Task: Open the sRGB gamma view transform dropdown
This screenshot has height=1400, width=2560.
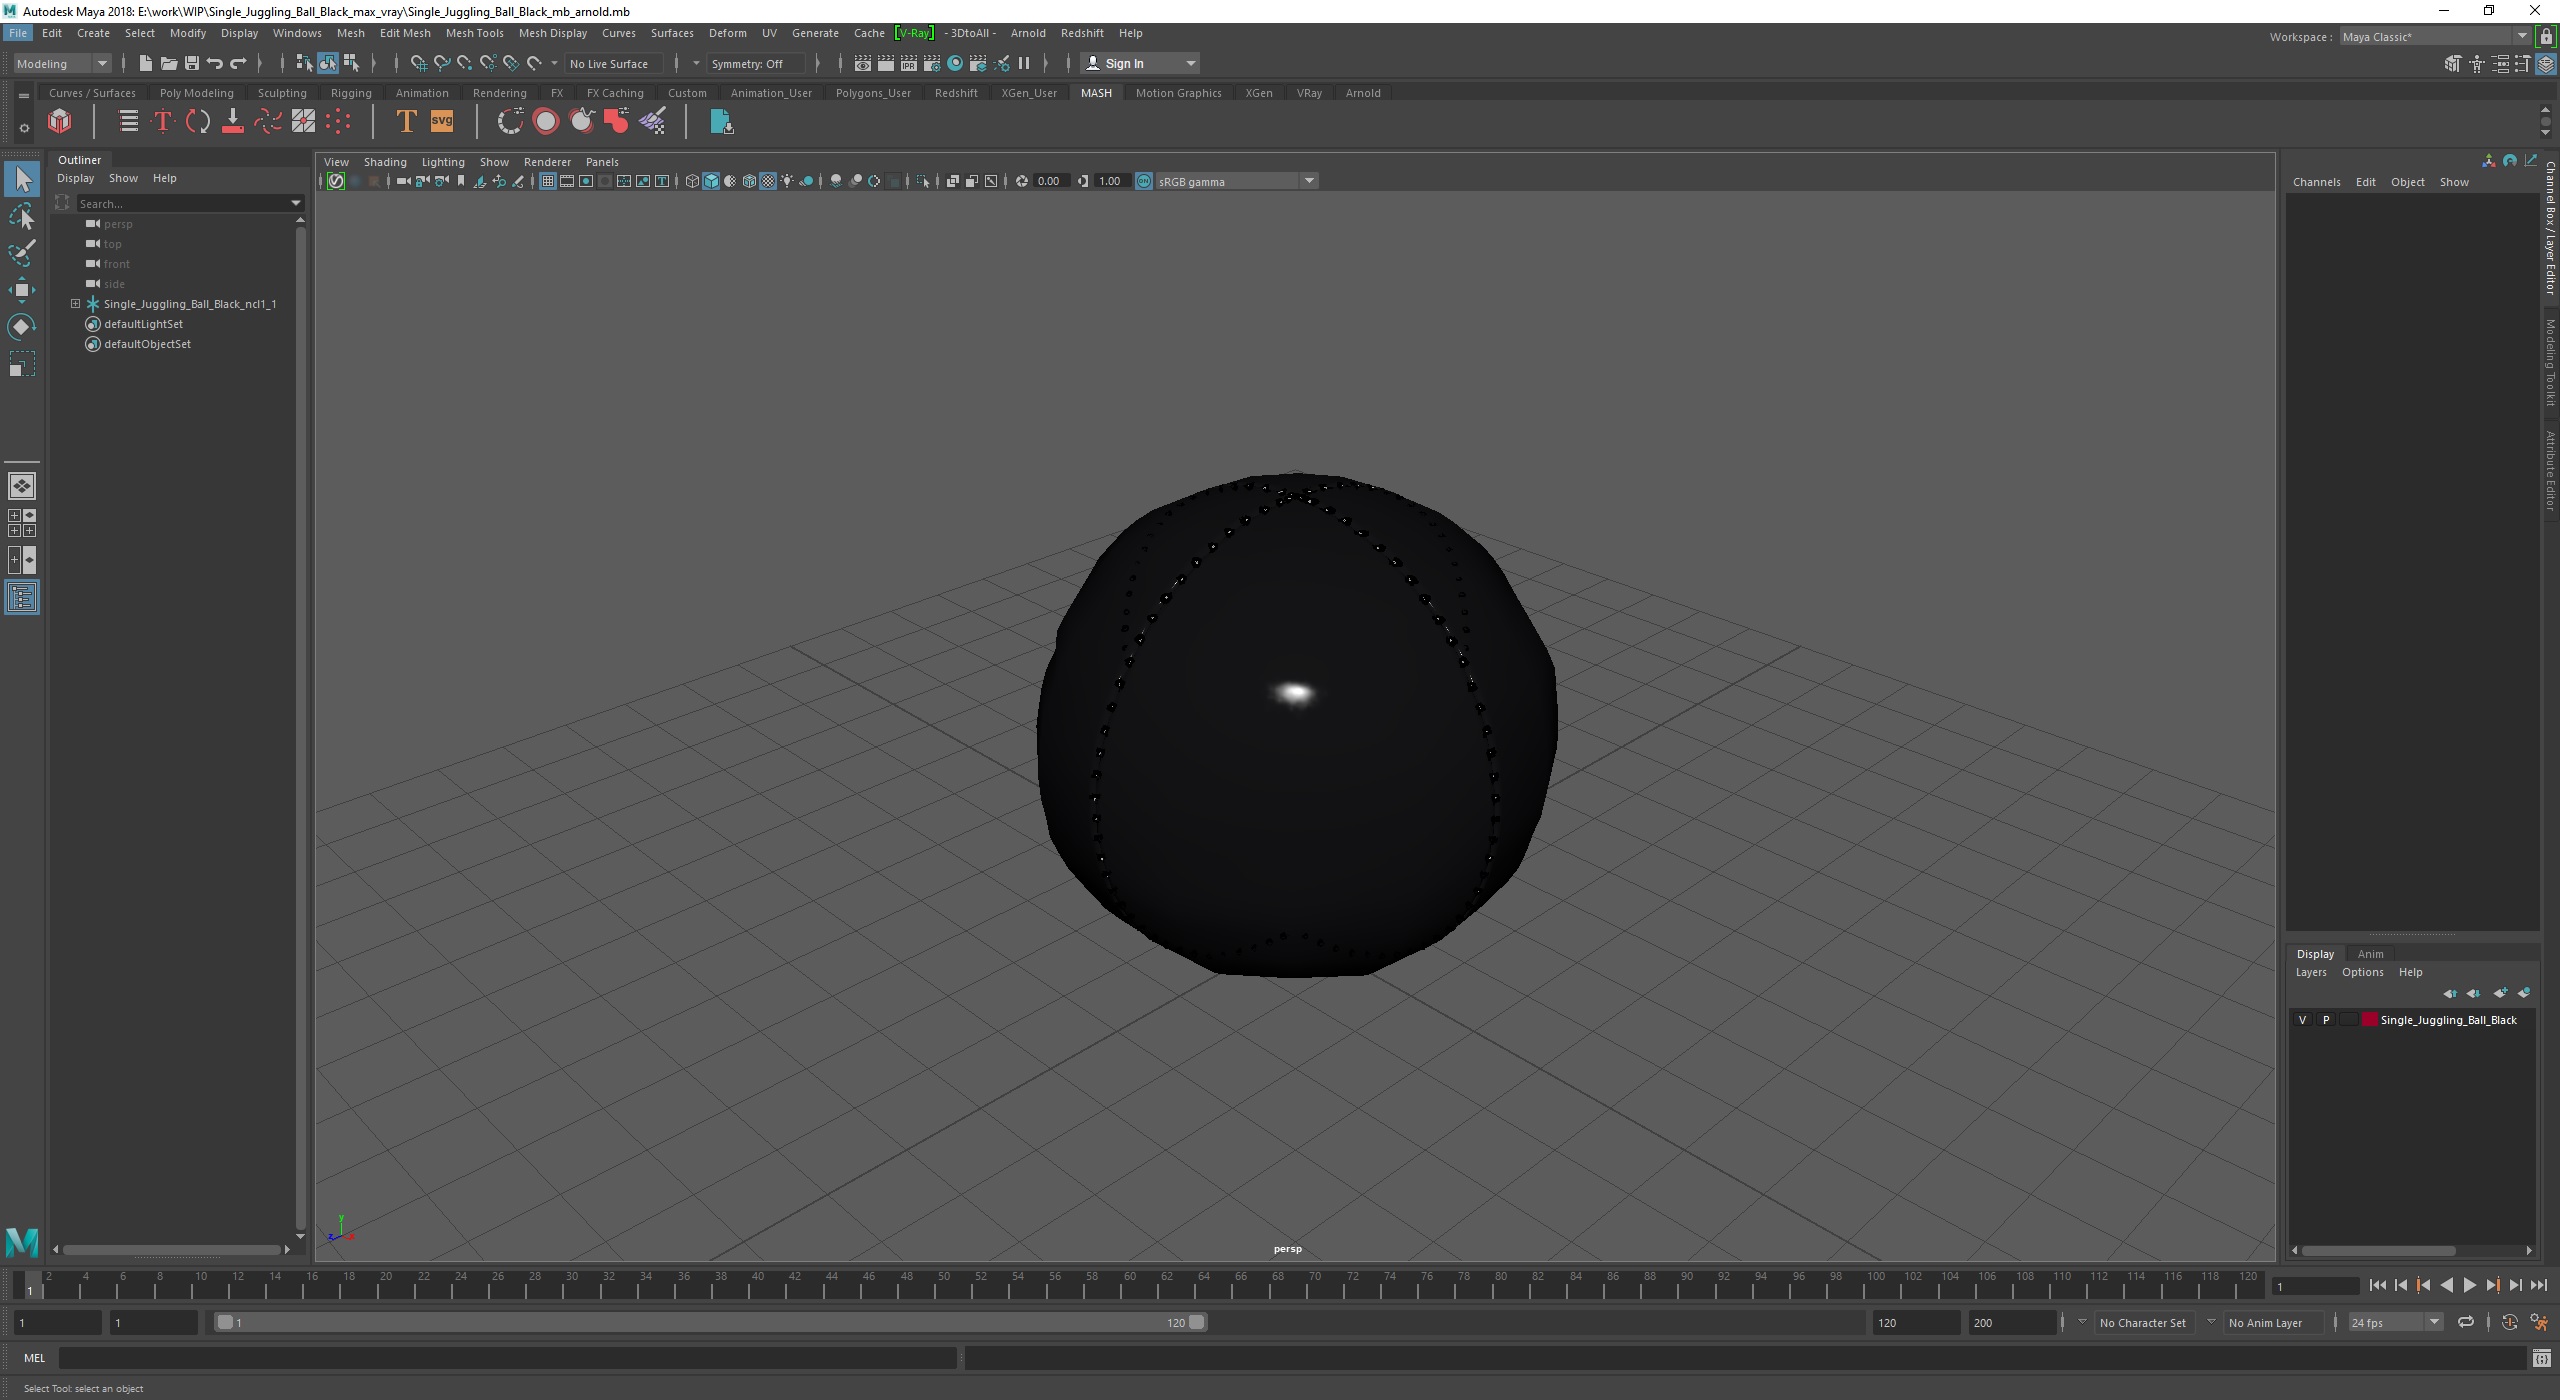Action: (1237, 181)
